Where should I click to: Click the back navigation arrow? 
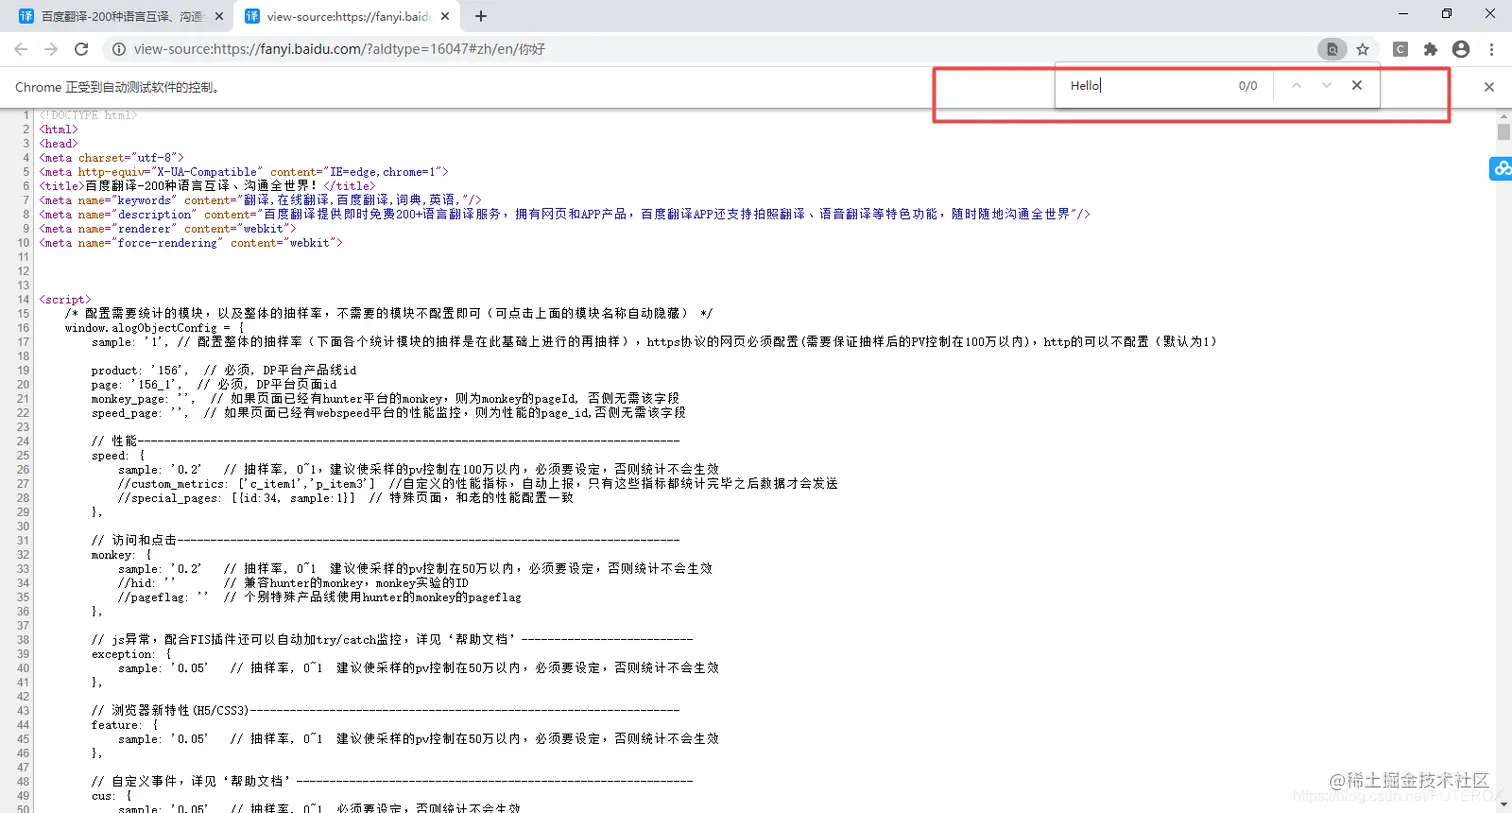(21, 48)
